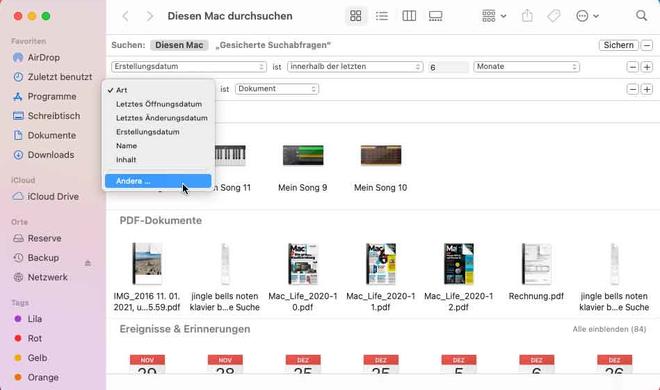Remove the Erstellungsdatum criteria row
660x390 pixels.
click(x=632, y=67)
